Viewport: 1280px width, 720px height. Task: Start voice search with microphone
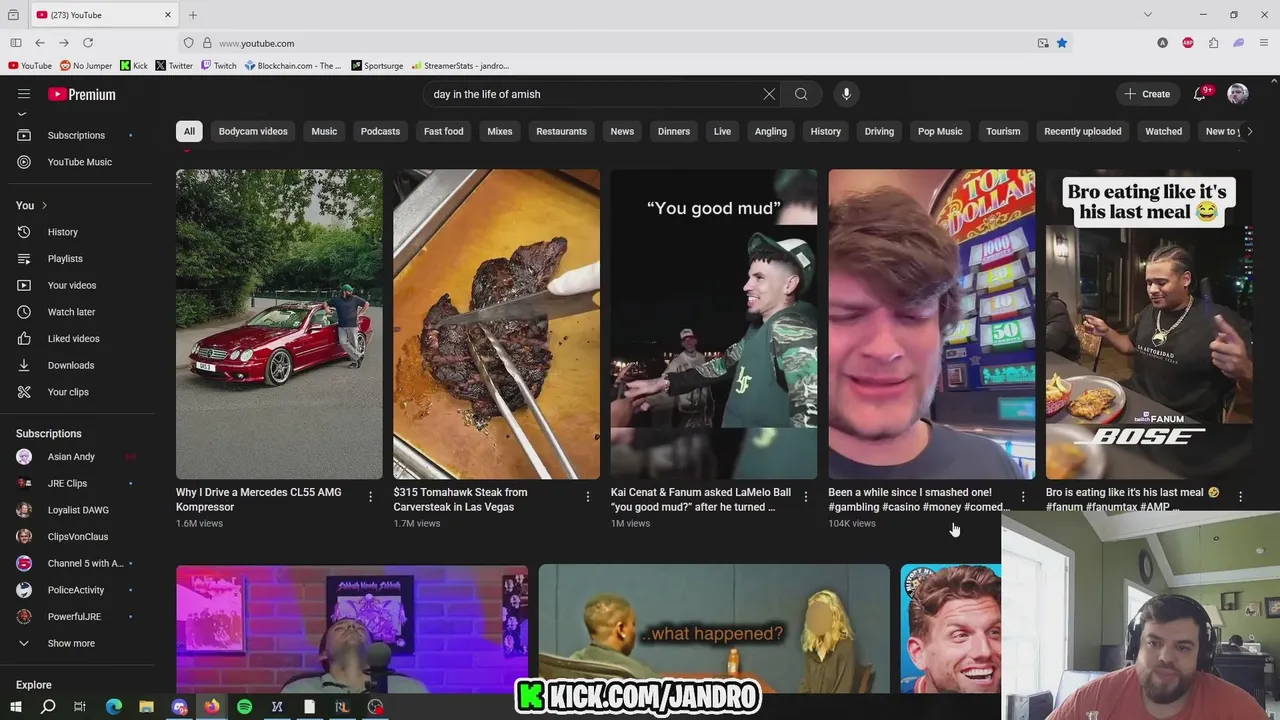[x=846, y=94]
